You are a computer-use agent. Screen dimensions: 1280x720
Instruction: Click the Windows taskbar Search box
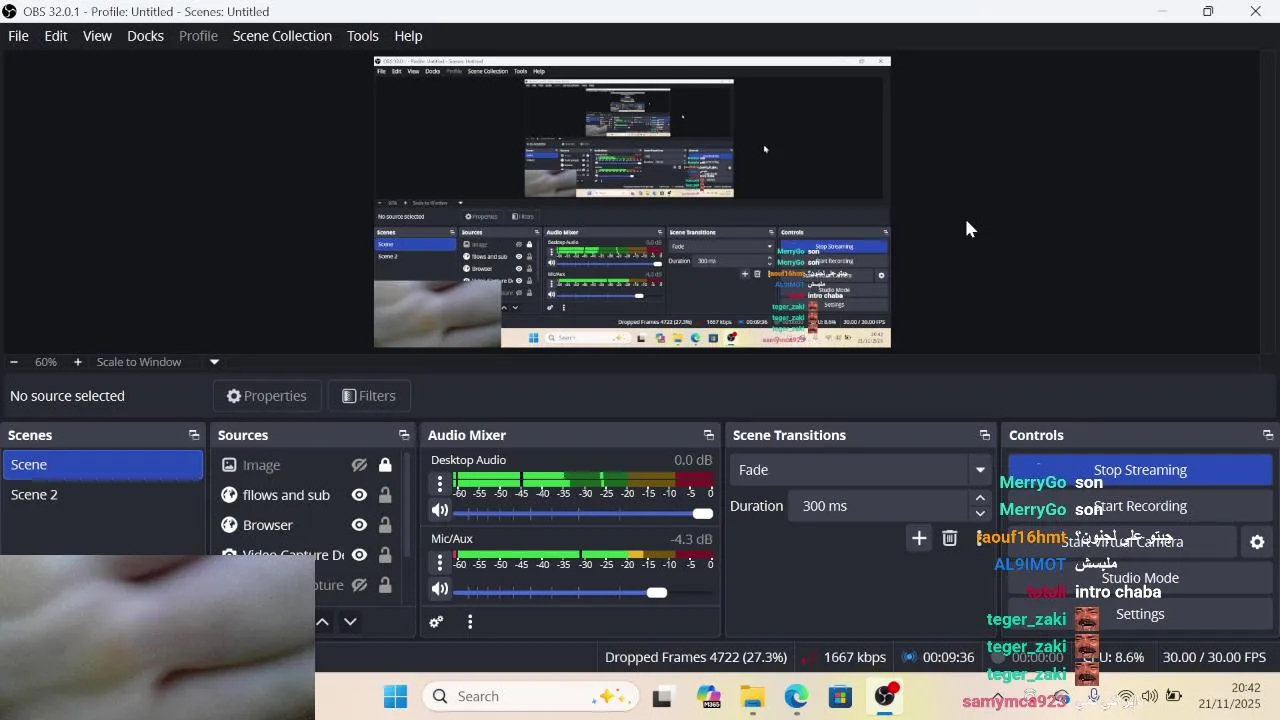click(x=531, y=697)
